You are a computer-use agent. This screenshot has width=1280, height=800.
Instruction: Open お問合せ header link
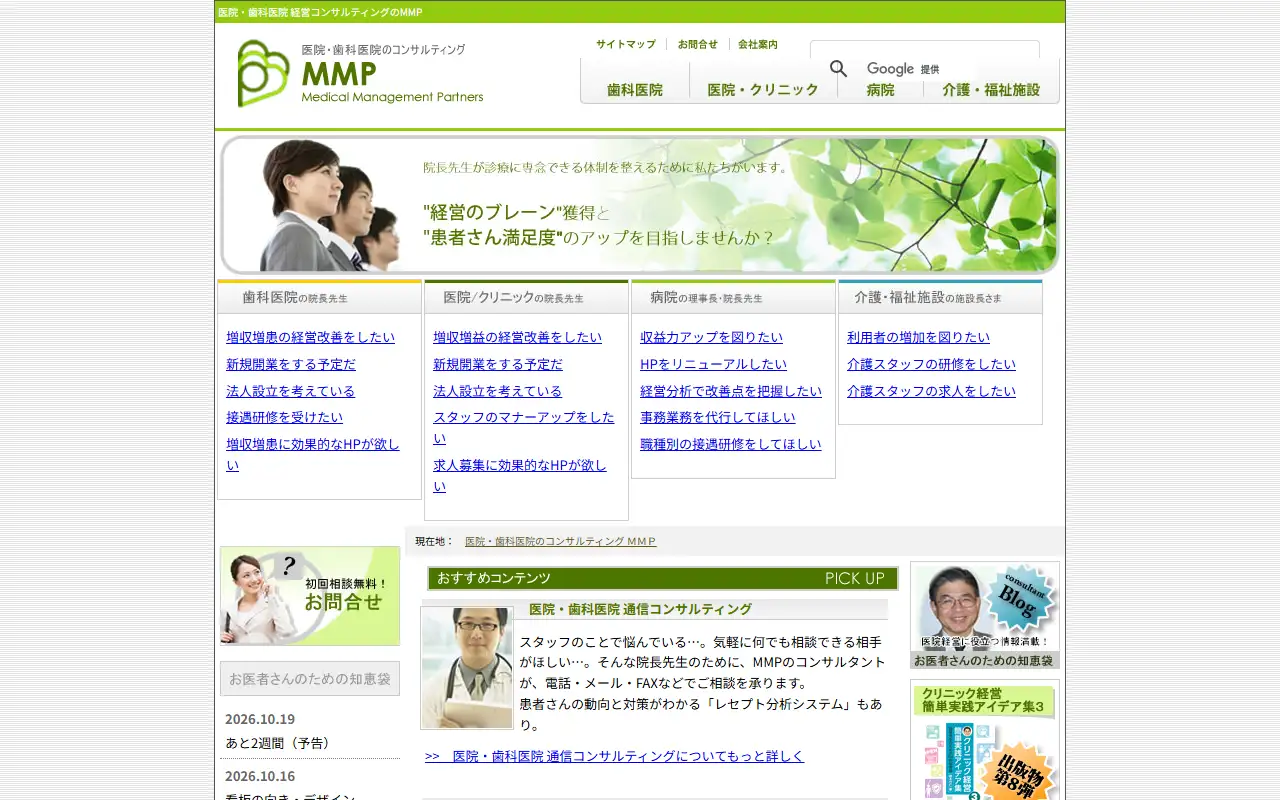(697, 45)
